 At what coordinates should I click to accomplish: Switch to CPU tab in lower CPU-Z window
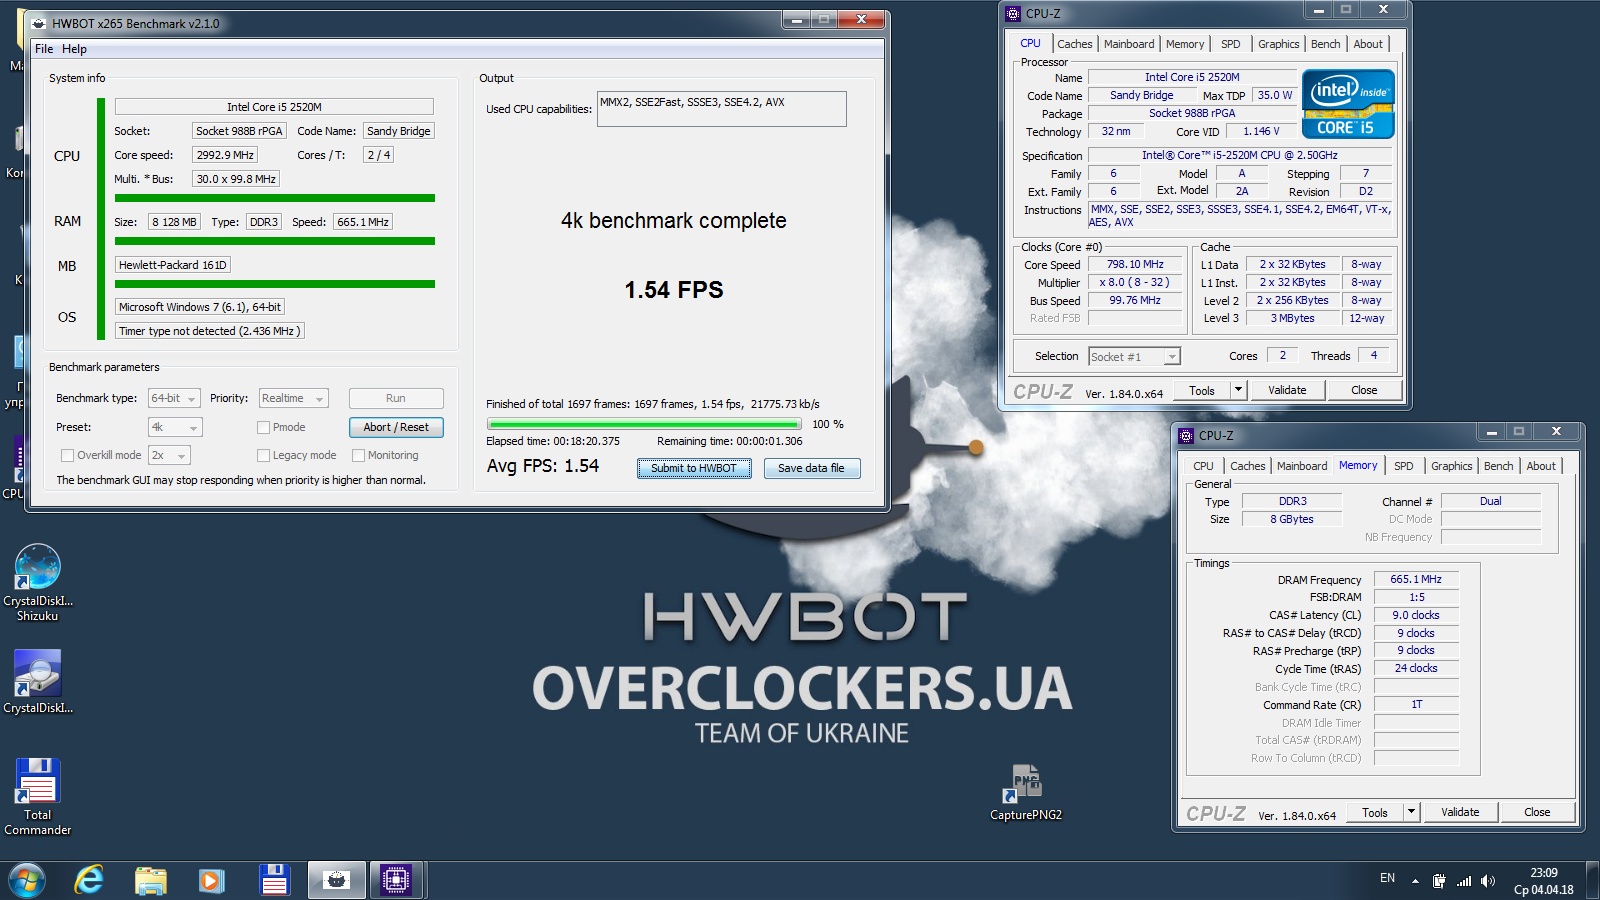pos(1203,466)
